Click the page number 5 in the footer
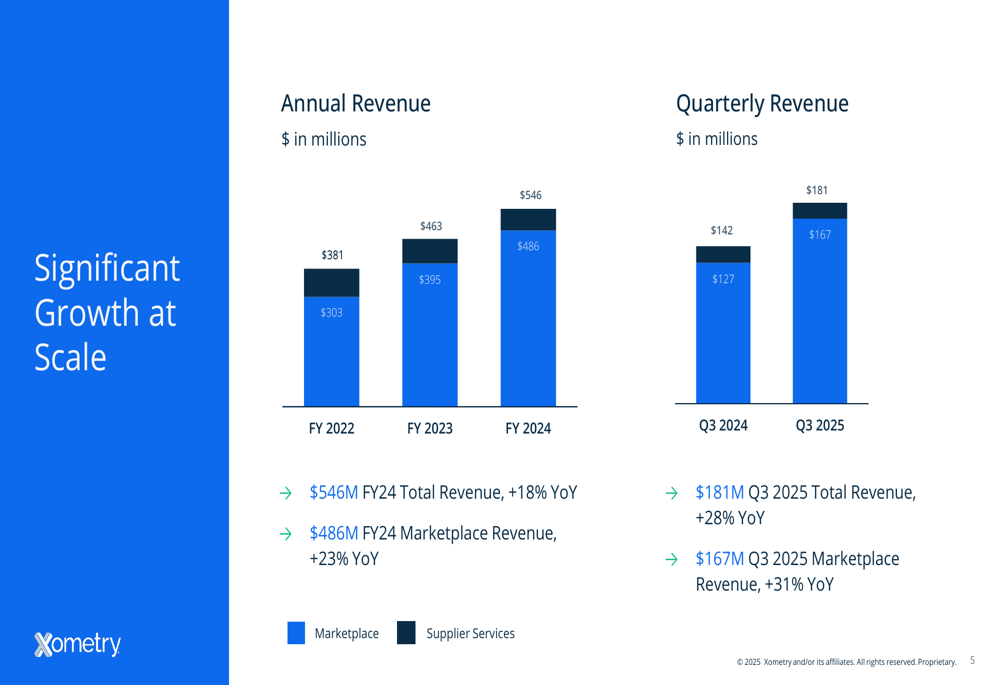This screenshot has width=1000, height=685. (973, 661)
